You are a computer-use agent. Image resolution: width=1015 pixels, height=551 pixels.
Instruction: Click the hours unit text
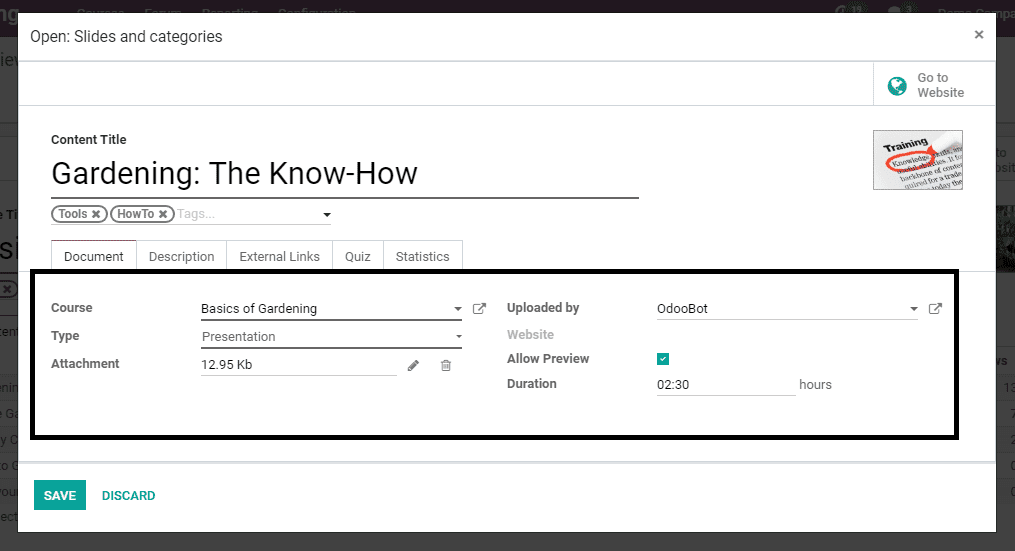(x=816, y=385)
